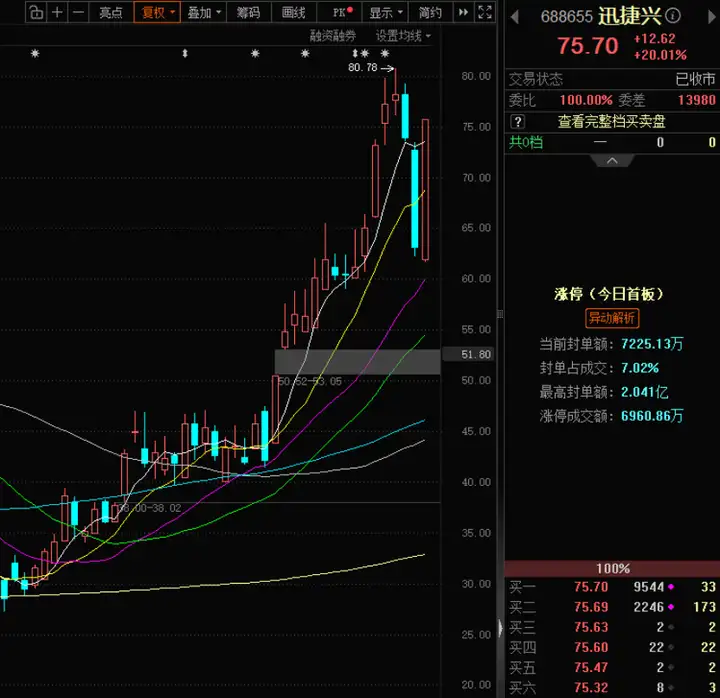Toggle the 亮点 highlights button
Screen dimensions: 720x698
click(x=111, y=12)
